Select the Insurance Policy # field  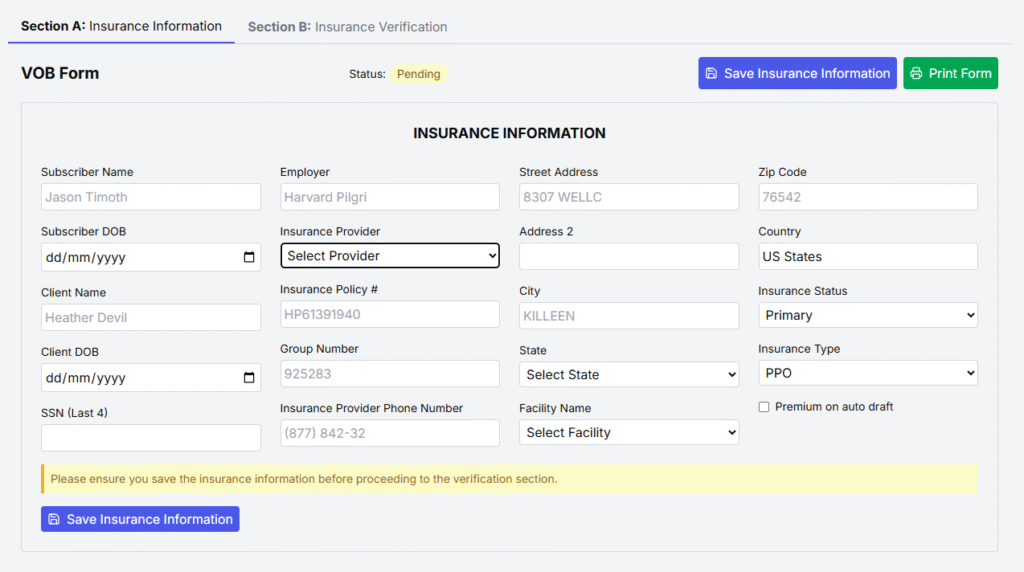pyautogui.click(x=389, y=314)
